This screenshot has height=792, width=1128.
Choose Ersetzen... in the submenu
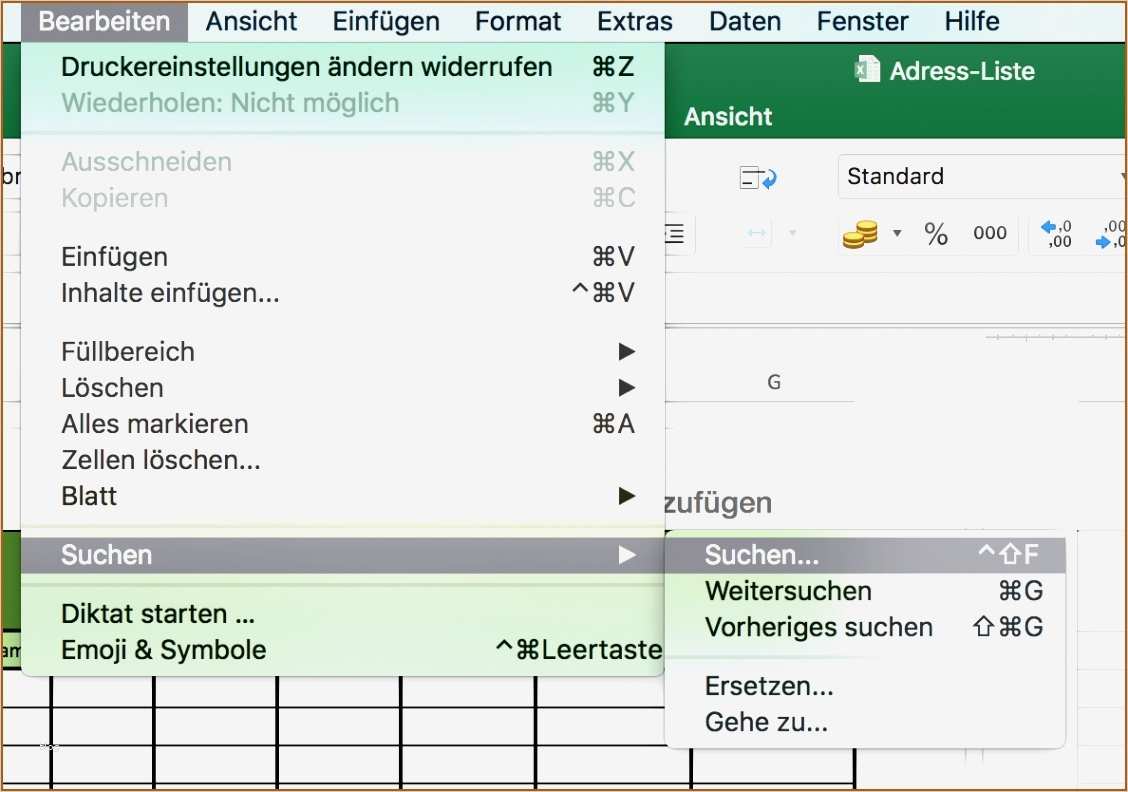[865, 686]
